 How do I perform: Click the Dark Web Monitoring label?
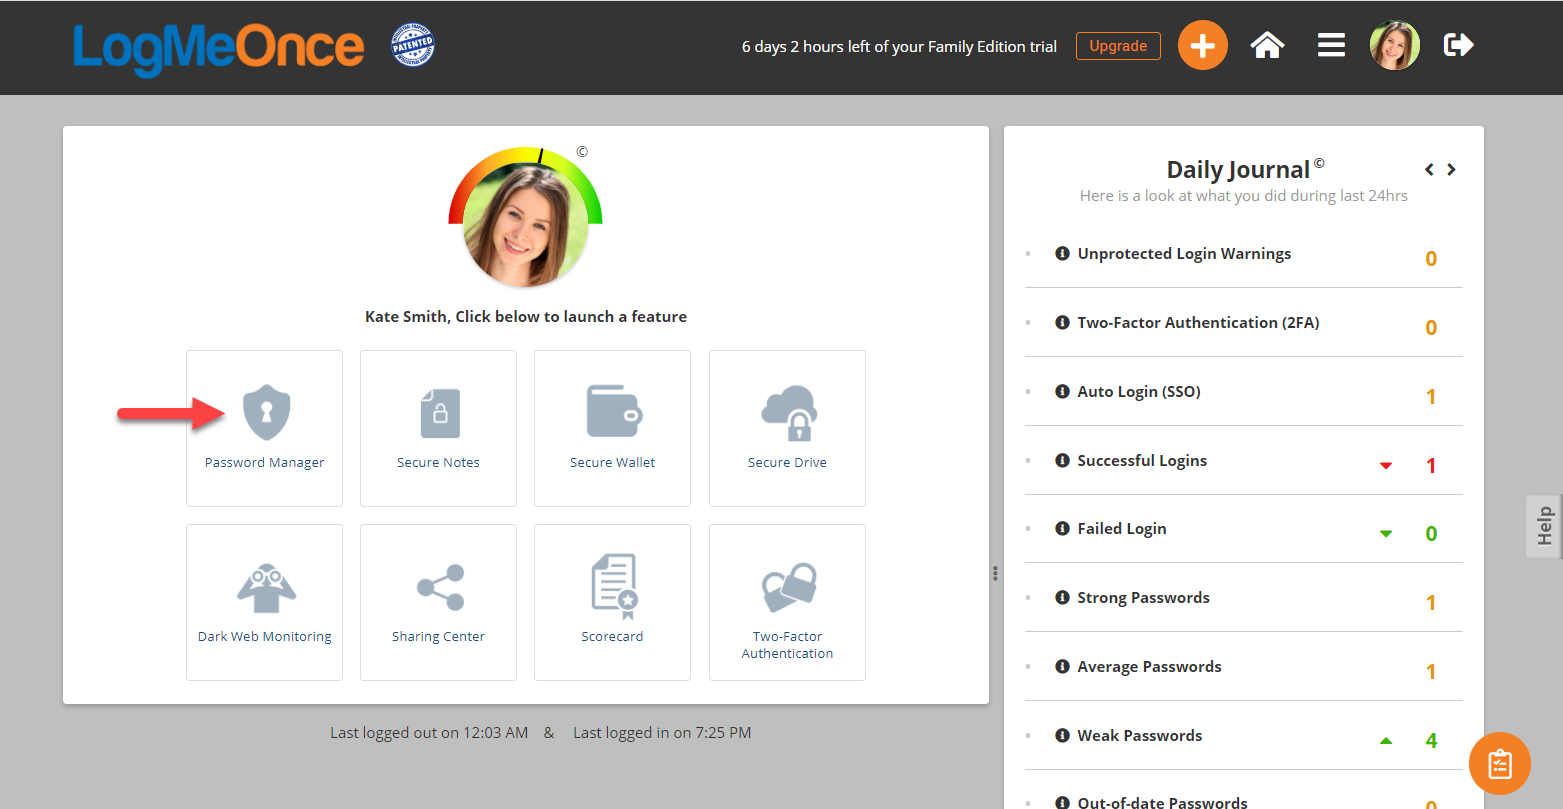click(265, 637)
